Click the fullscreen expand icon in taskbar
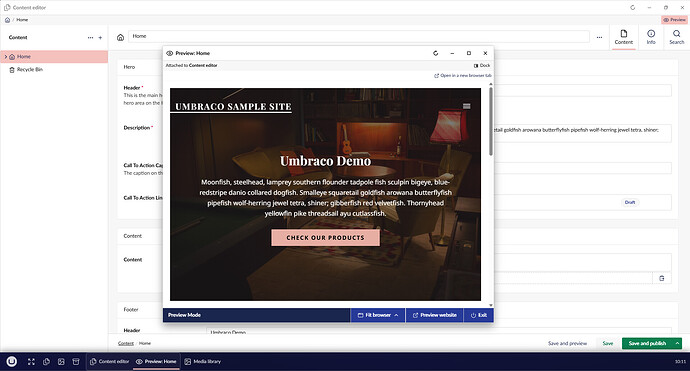The width and height of the screenshot is (690, 371). pos(31,362)
